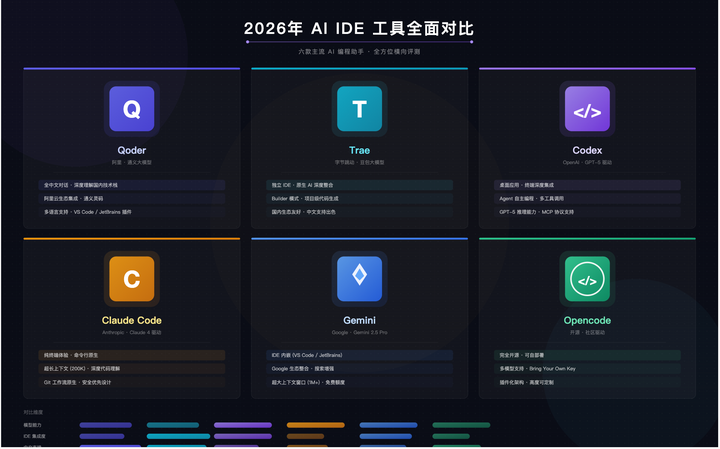
Task: Click Qoder's '阿里云生态集成' feature row
Action: pyautogui.click(x=132, y=198)
